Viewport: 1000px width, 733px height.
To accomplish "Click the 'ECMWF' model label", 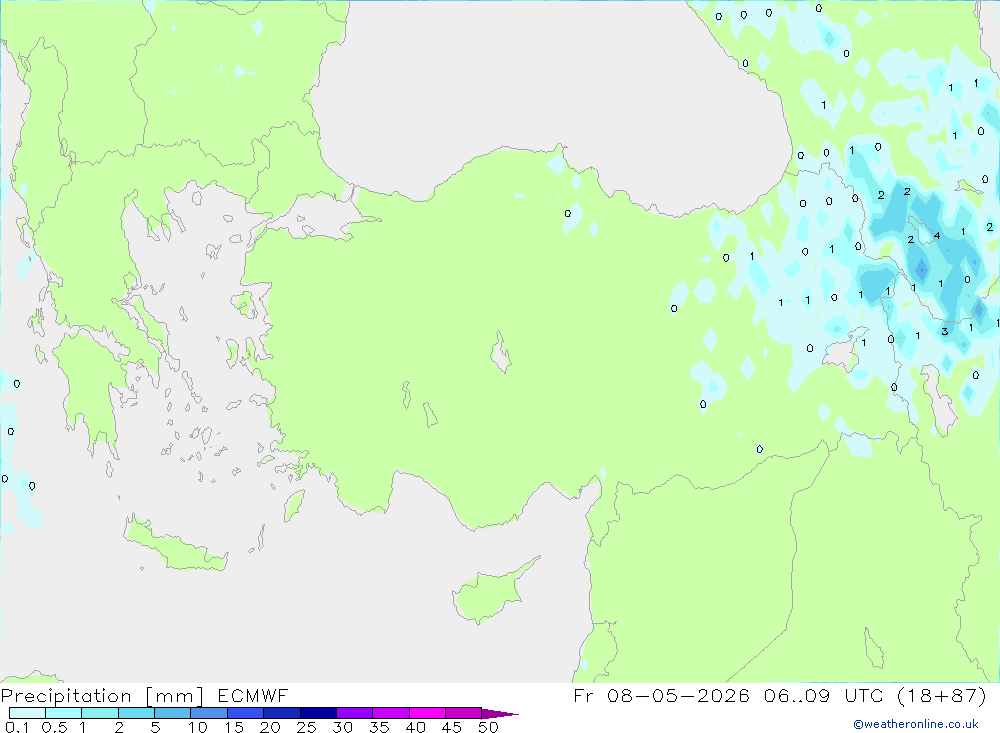I will tap(253, 695).
